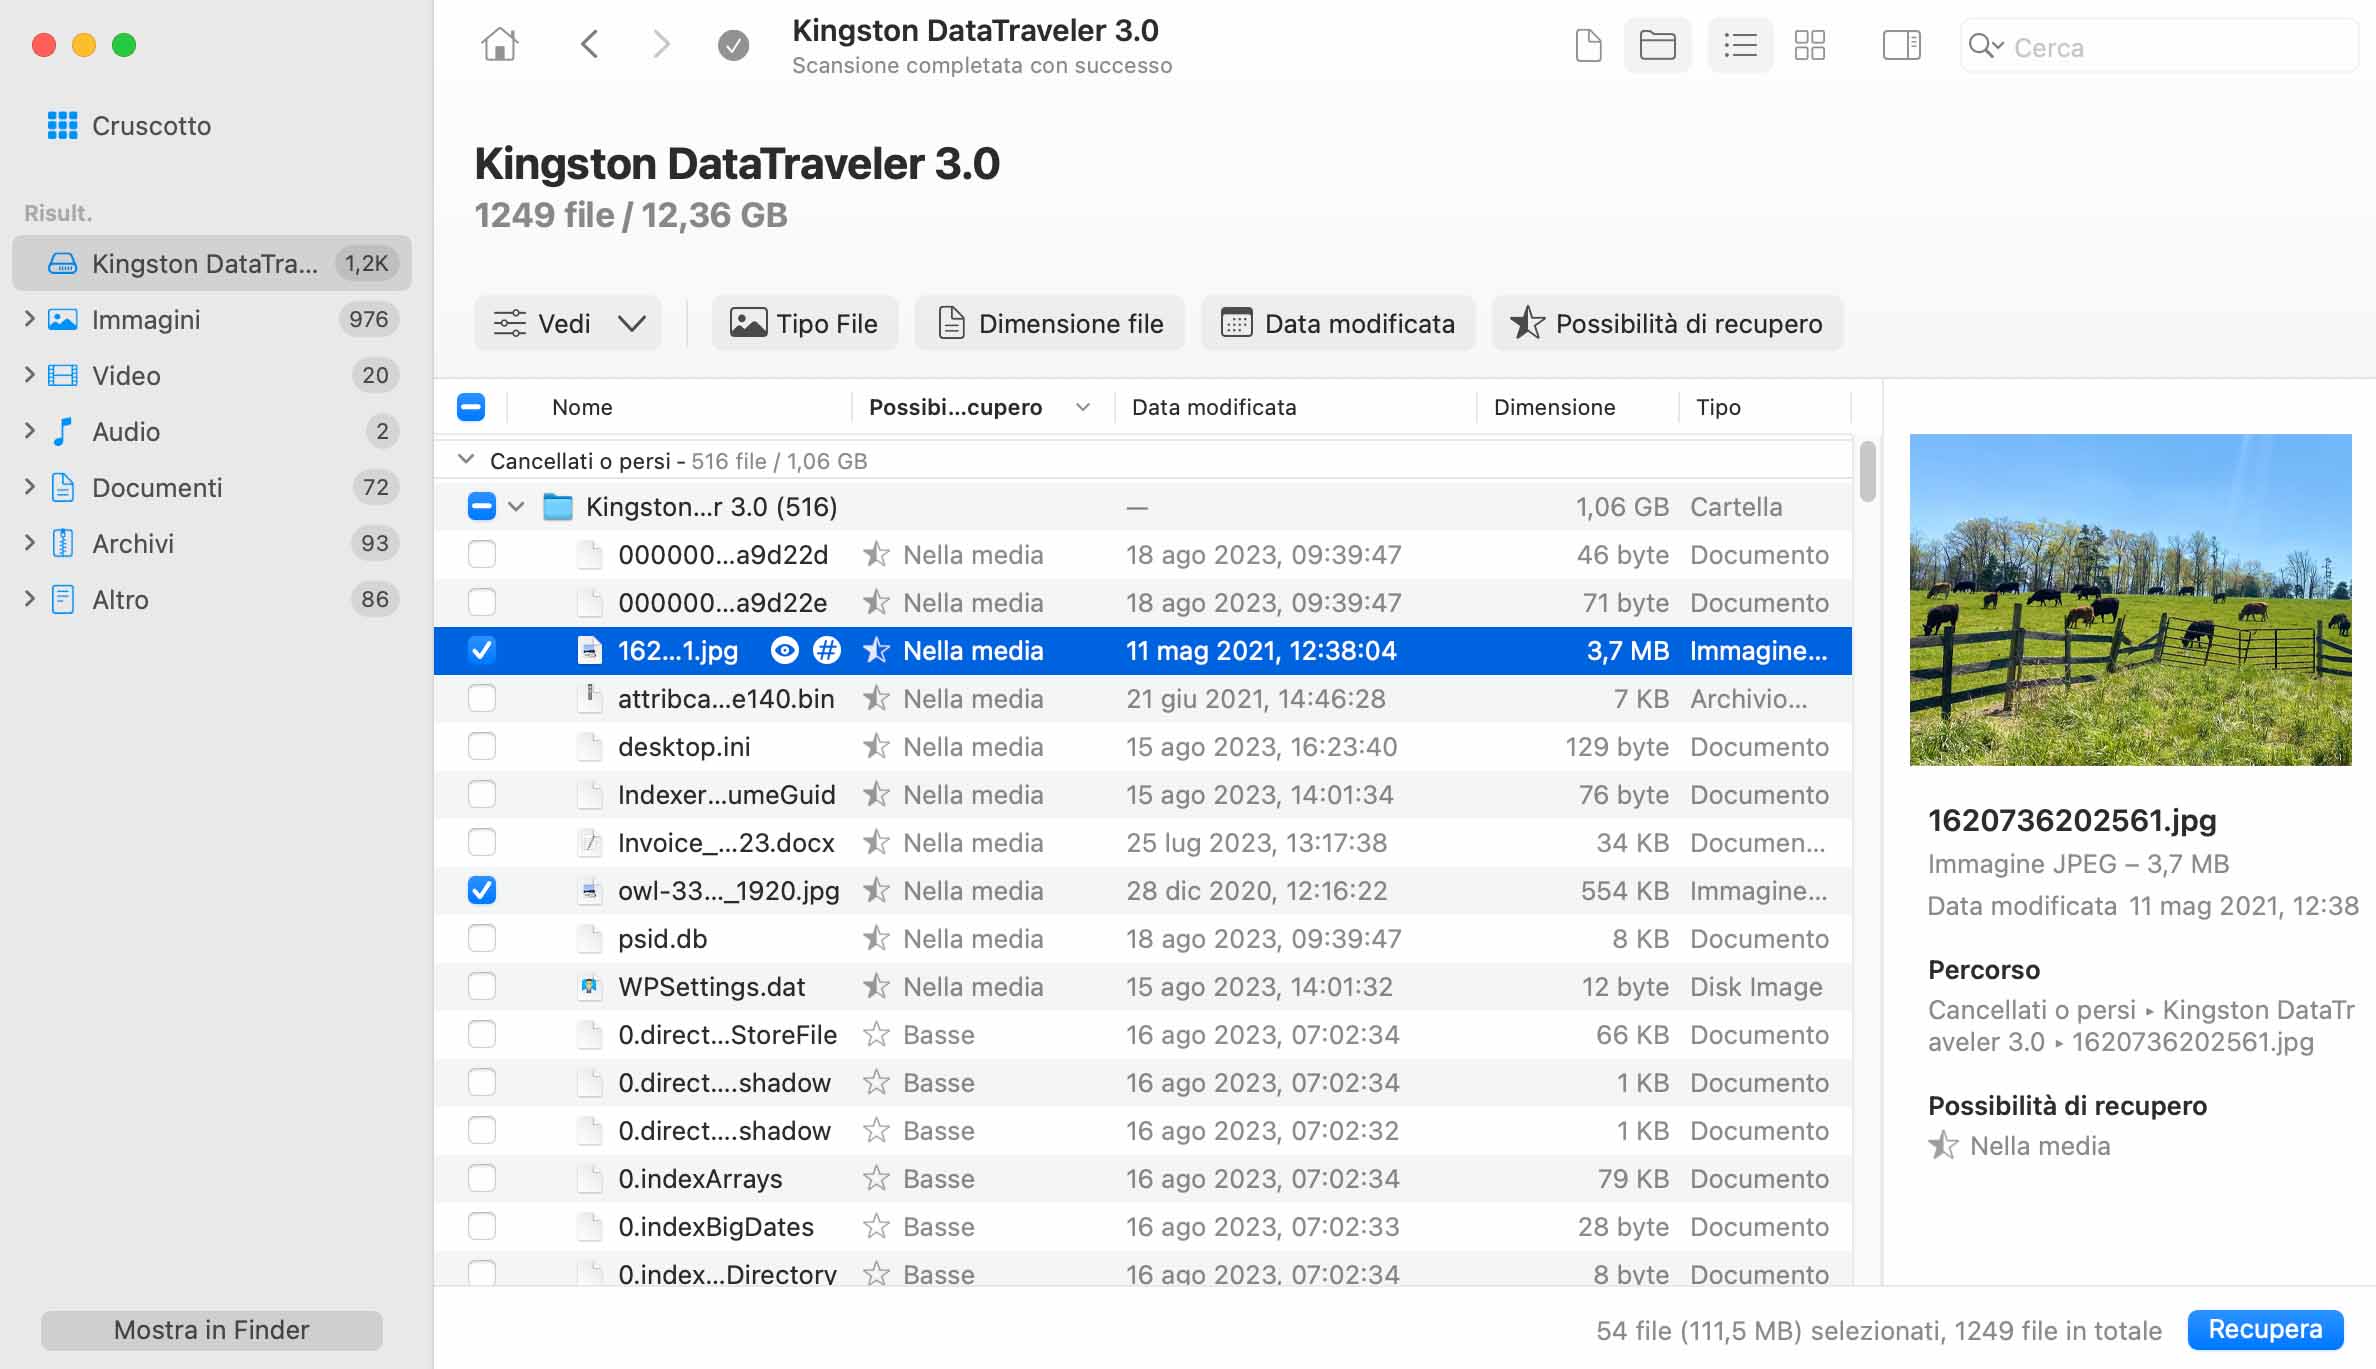This screenshot has height=1369, width=2376.
Task: Sort by Nome column header
Action: (582, 407)
